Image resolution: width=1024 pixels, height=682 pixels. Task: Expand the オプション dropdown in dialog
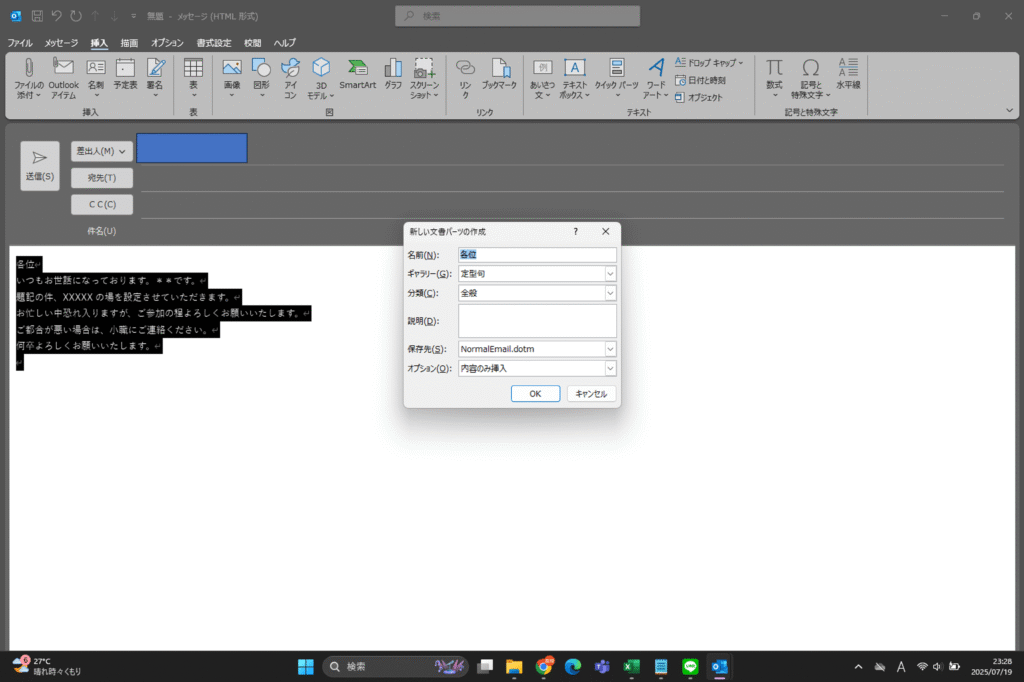click(x=610, y=368)
